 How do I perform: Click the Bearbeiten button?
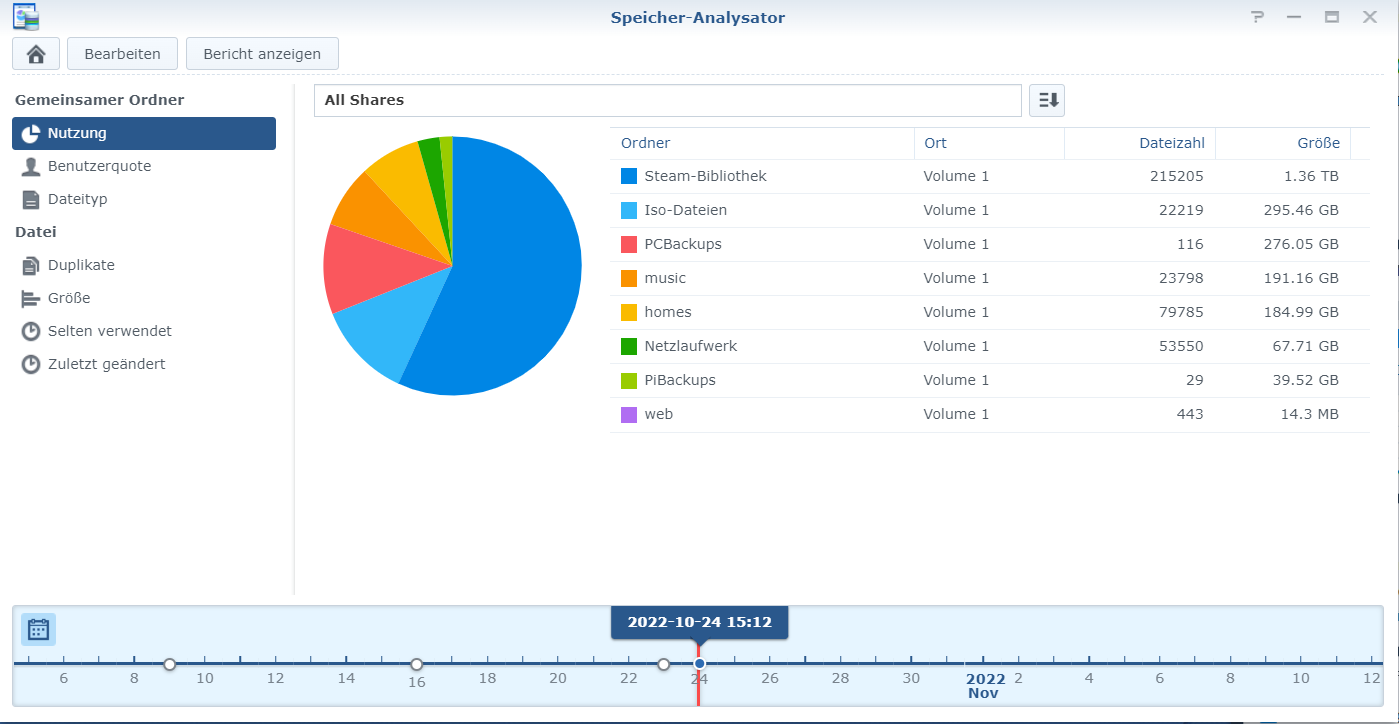coord(122,54)
